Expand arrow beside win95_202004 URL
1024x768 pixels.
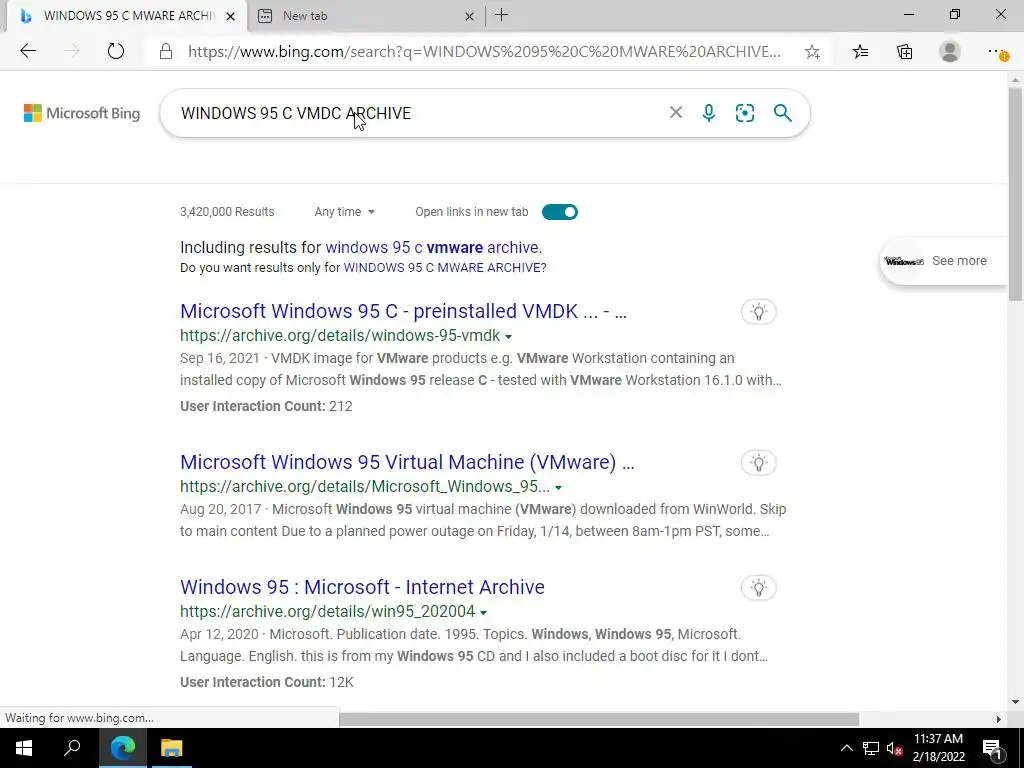483,613
